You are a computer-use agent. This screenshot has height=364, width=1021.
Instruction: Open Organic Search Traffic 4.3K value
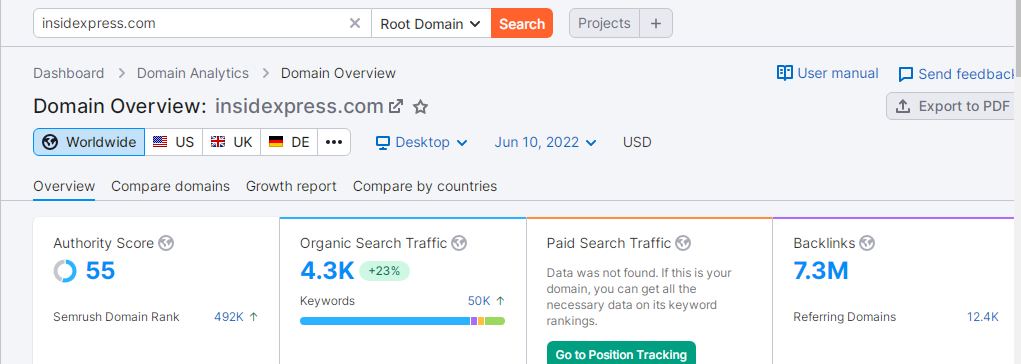click(x=327, y=271)
